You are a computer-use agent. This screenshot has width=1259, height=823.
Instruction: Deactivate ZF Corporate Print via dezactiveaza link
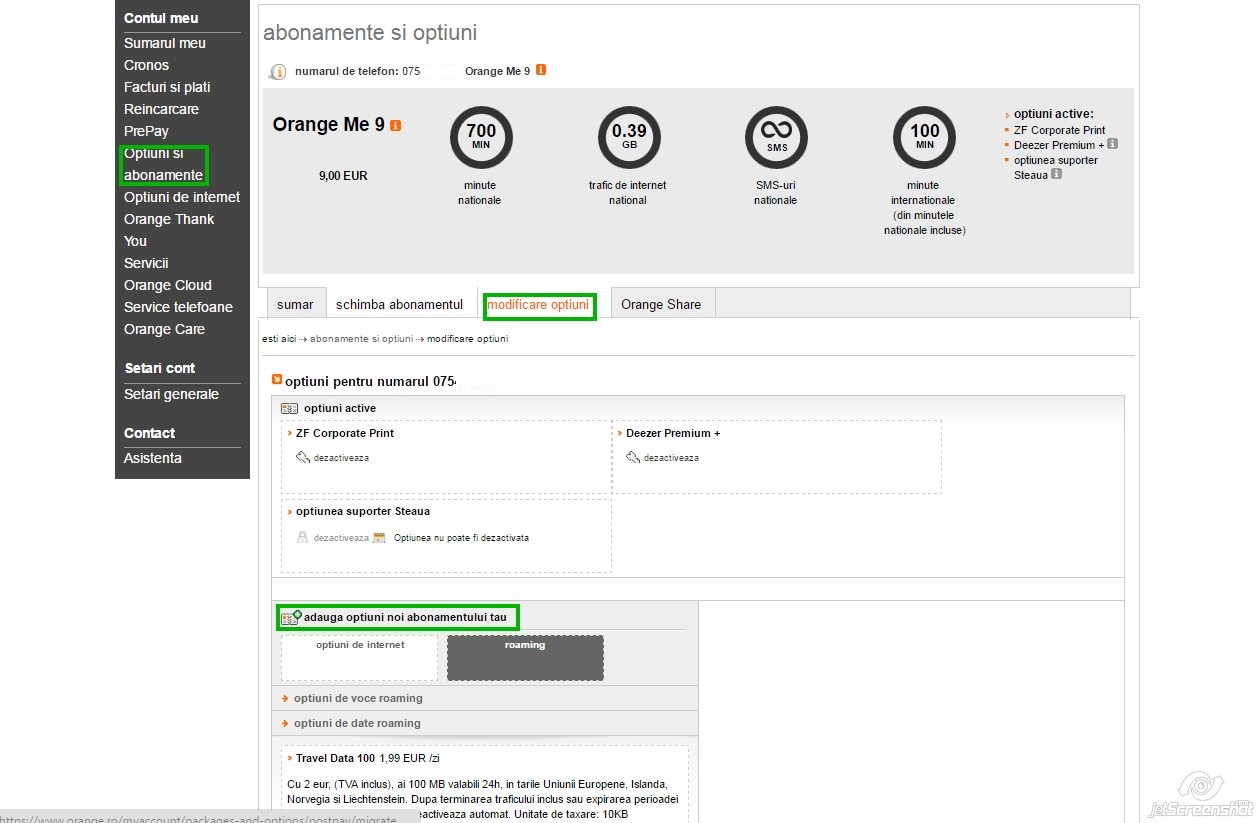[x=341, y=458]
